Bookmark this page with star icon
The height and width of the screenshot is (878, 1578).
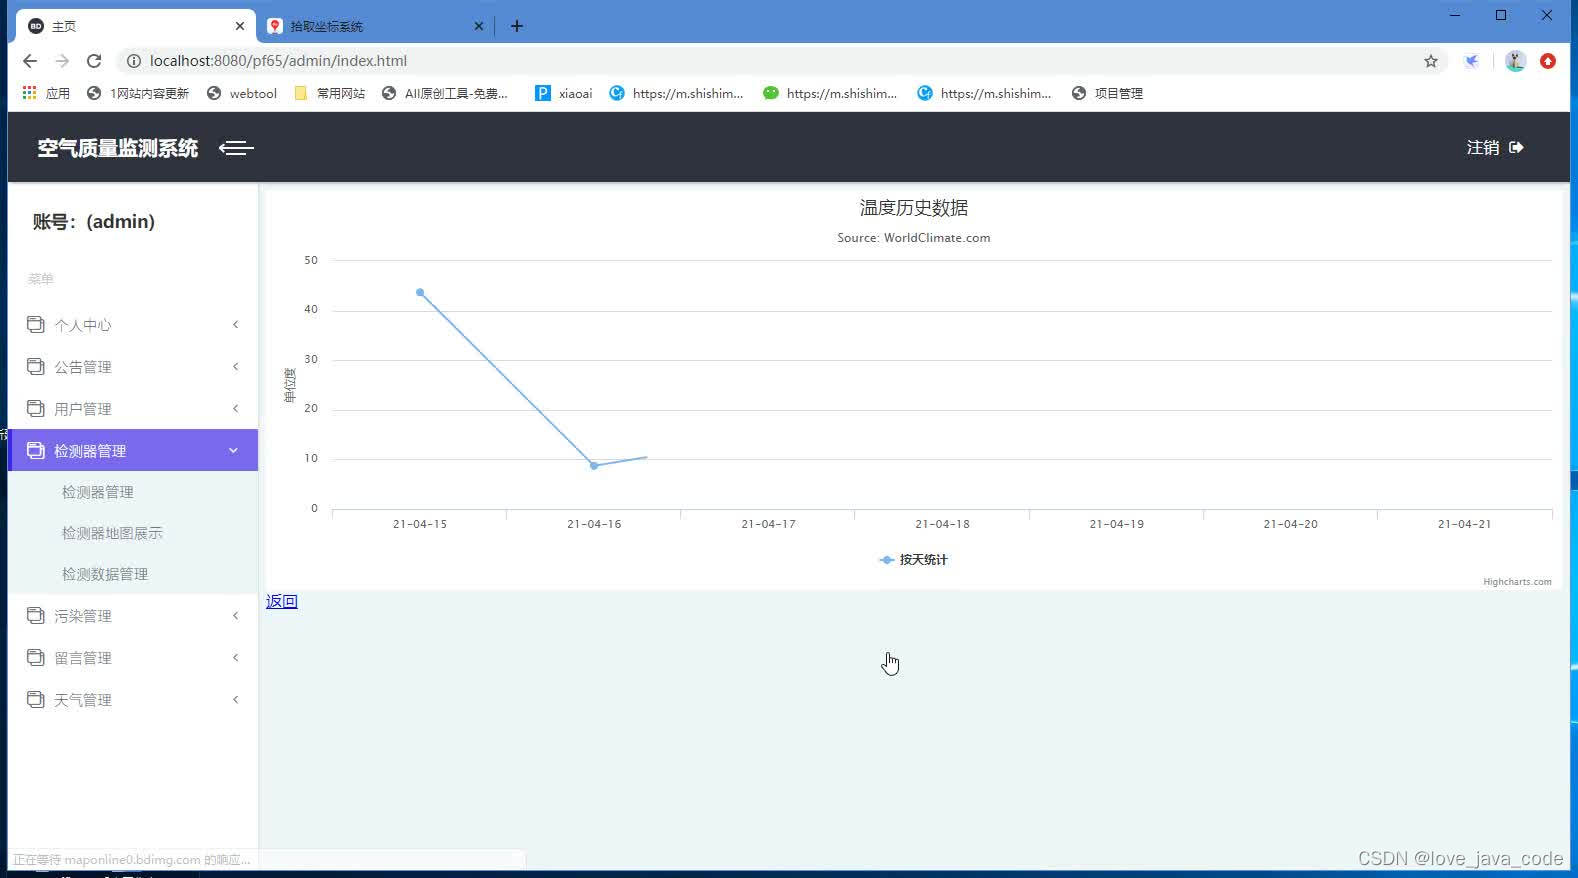coord(1431,61)
